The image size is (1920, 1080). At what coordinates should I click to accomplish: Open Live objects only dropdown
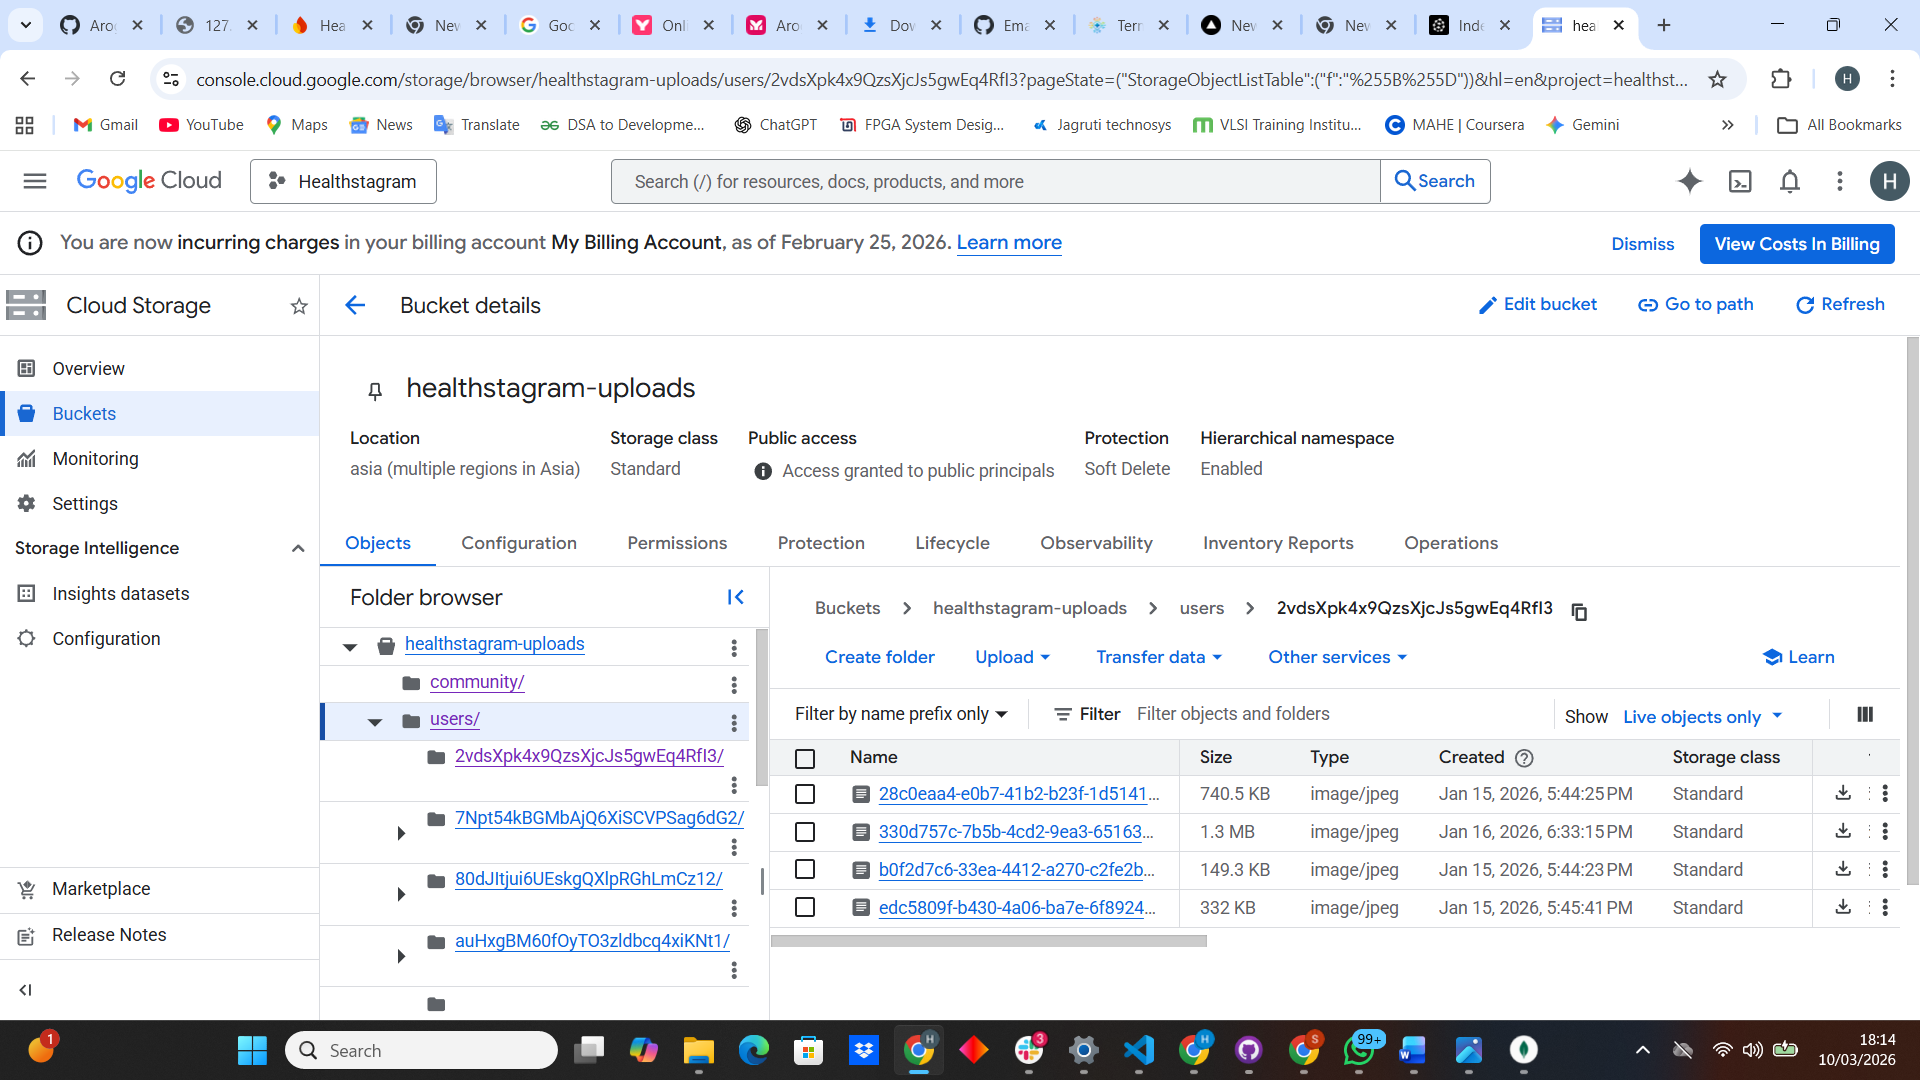pyautogui.click(x=1702, y=716)
